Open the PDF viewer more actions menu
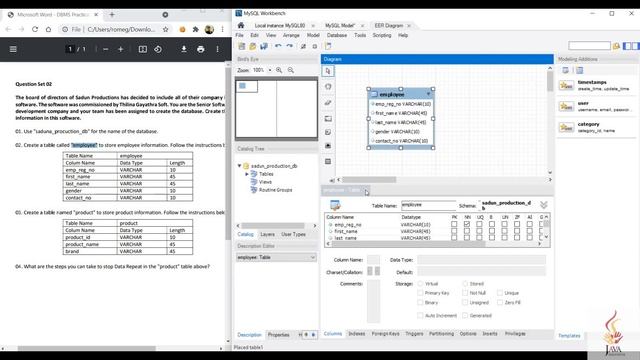The width and height of the screenshot is (640, 360). tap(217, 49)
